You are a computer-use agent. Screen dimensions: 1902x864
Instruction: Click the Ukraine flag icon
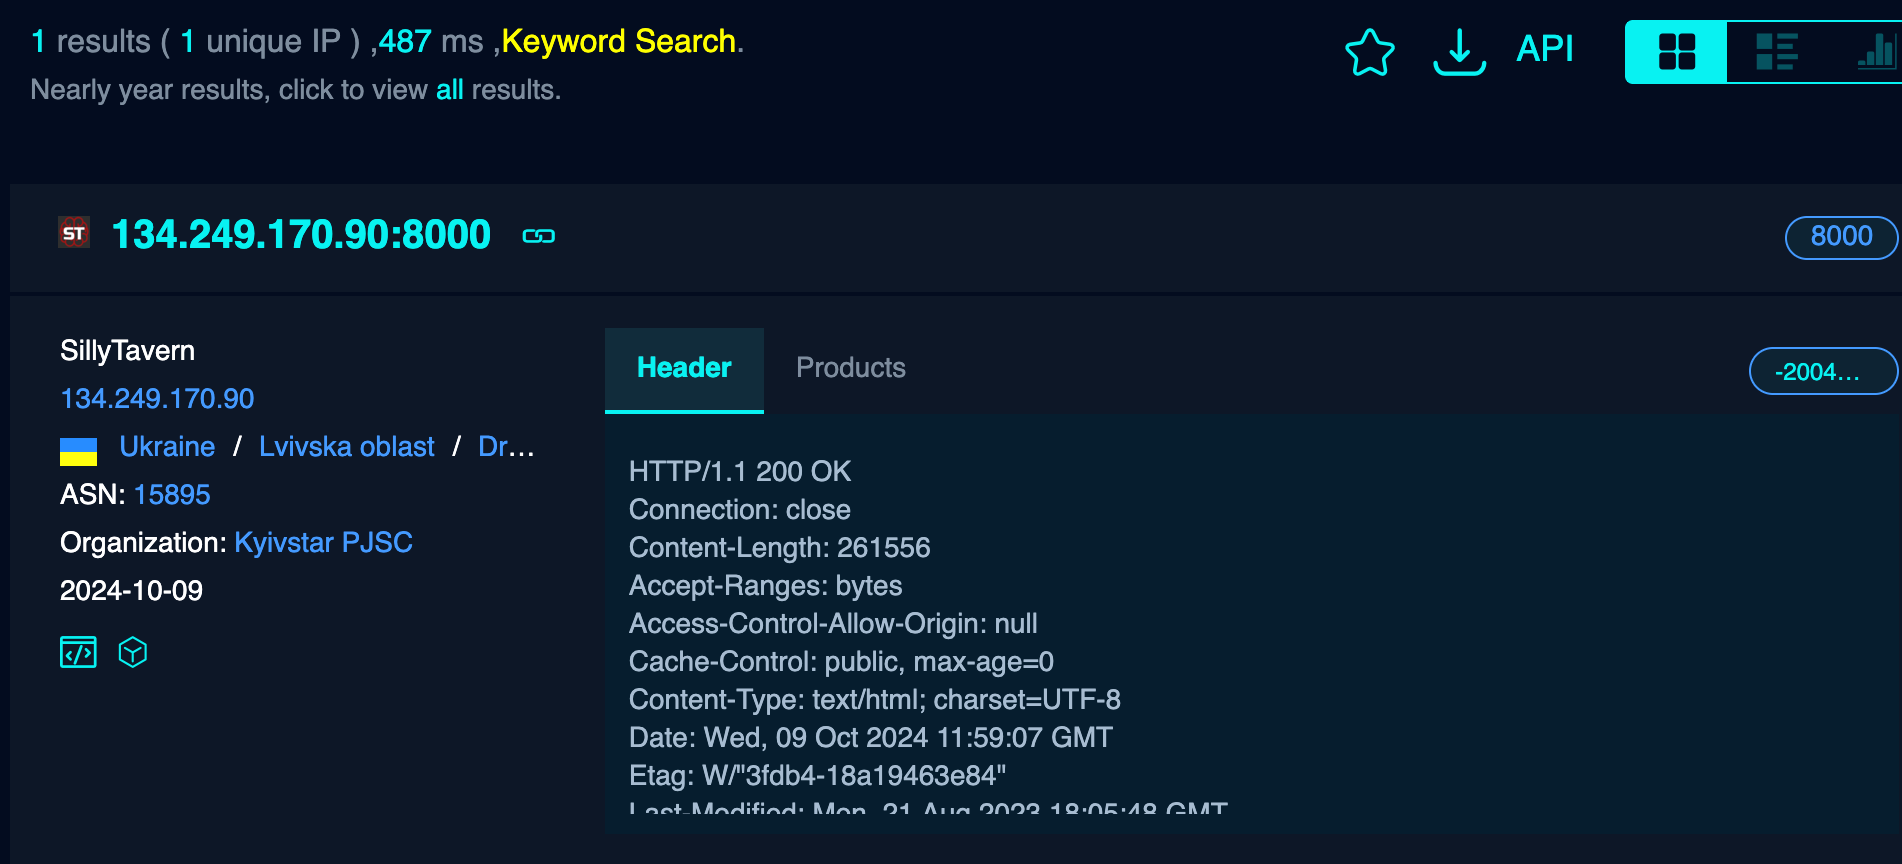click(78, 452)
